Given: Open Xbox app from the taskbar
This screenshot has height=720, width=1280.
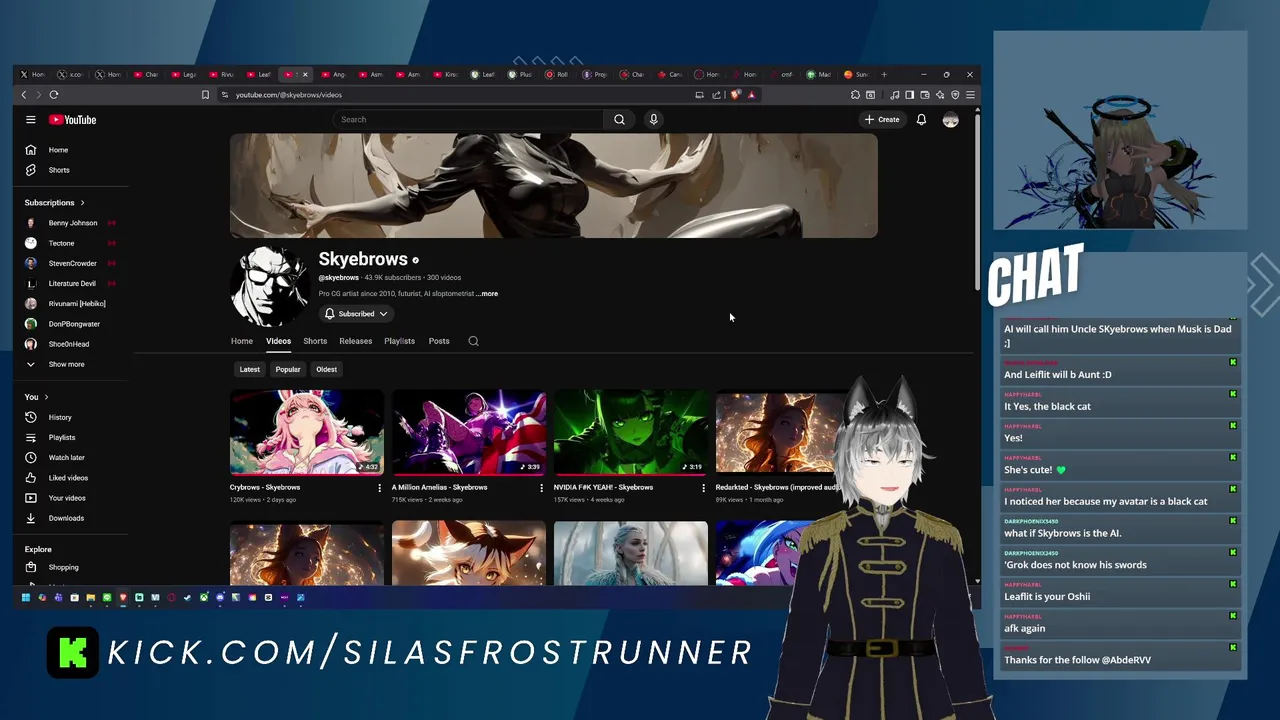Looking at the screenshot, I should 204,598.
